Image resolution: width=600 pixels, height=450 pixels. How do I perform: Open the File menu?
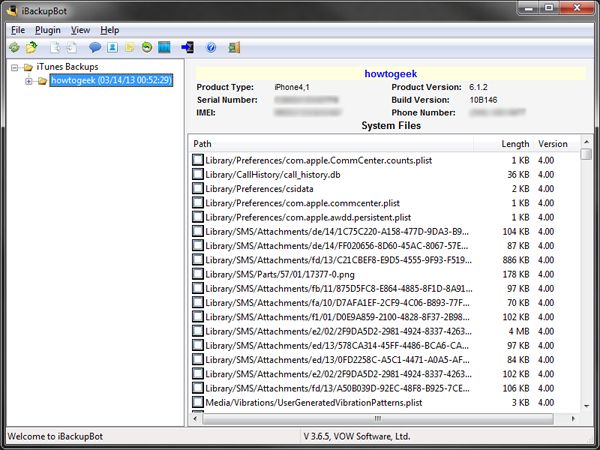(18, 30)
